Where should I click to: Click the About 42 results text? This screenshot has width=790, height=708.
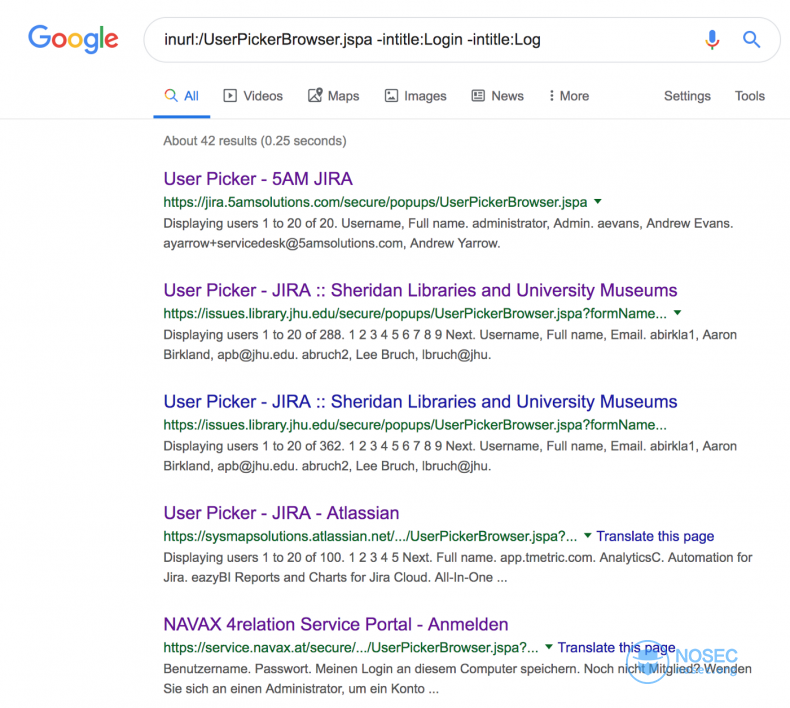click(x=254, y=141)
